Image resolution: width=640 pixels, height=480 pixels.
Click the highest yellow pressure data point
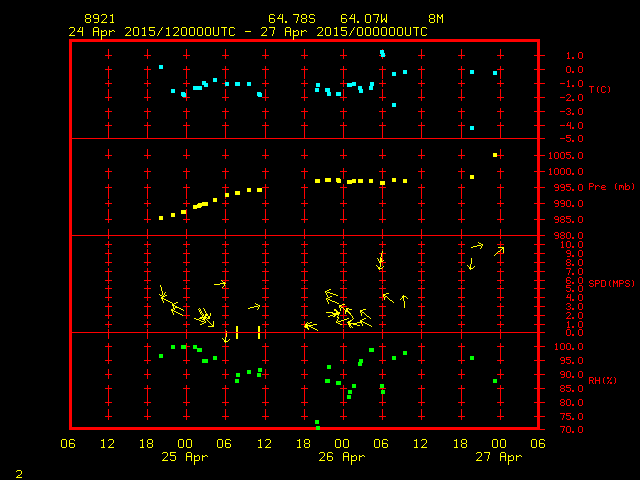tap(495, 155)
